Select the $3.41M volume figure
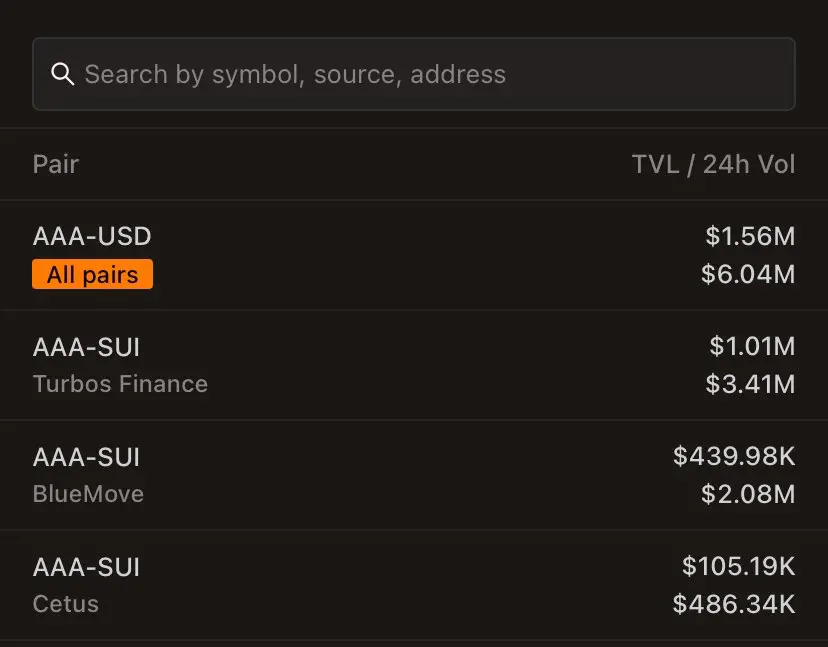Viewport: 828px width, 647px height. click(747, 383)
